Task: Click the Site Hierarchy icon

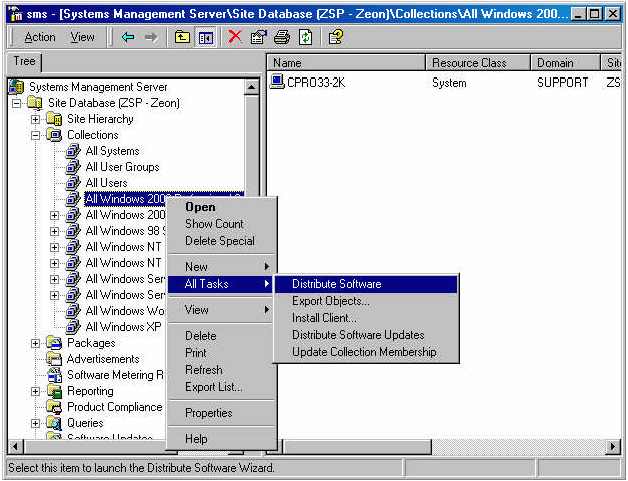Action: (54, 119)
